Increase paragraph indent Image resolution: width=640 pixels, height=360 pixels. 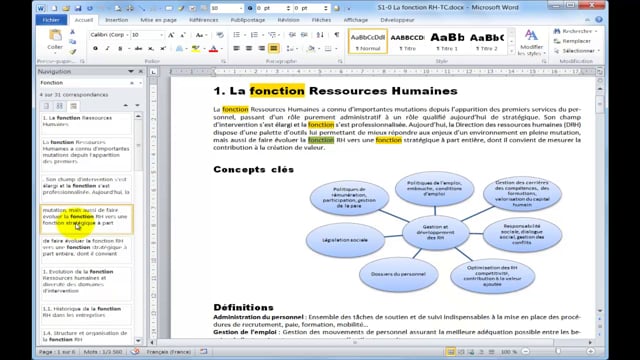(304, 35)
